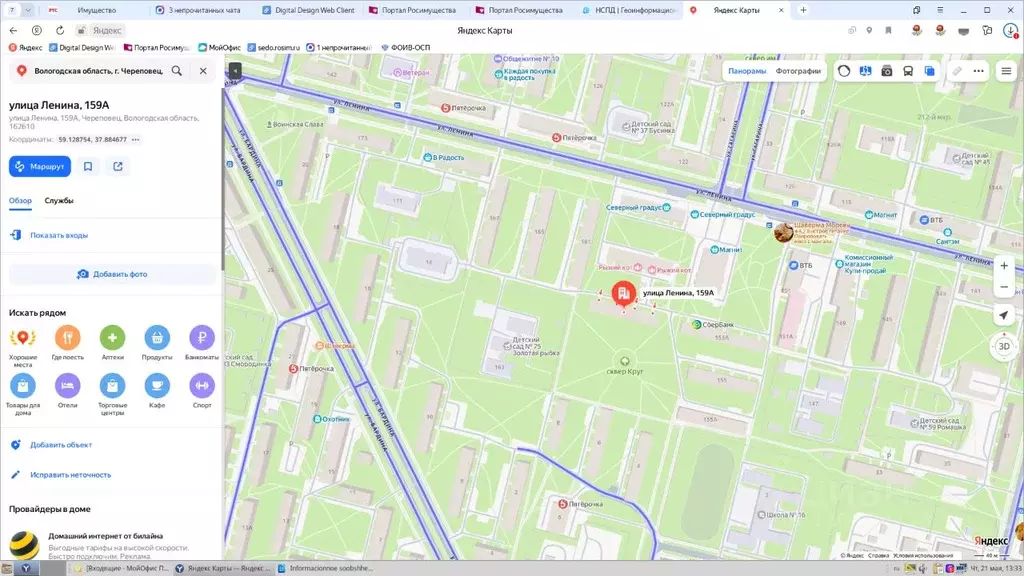Toggle 3D map view
The width and height of the screenshot is (1024, 576).
(x=1004, y=346)
